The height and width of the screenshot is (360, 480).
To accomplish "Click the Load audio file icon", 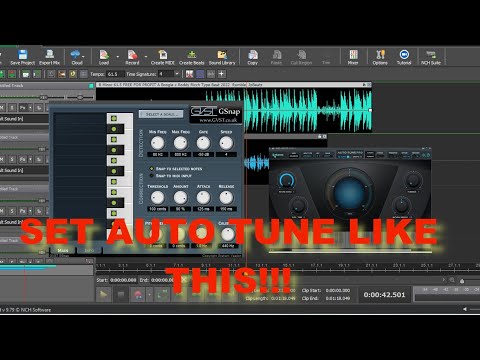I will pyautogui.click(x=104, y=57).
